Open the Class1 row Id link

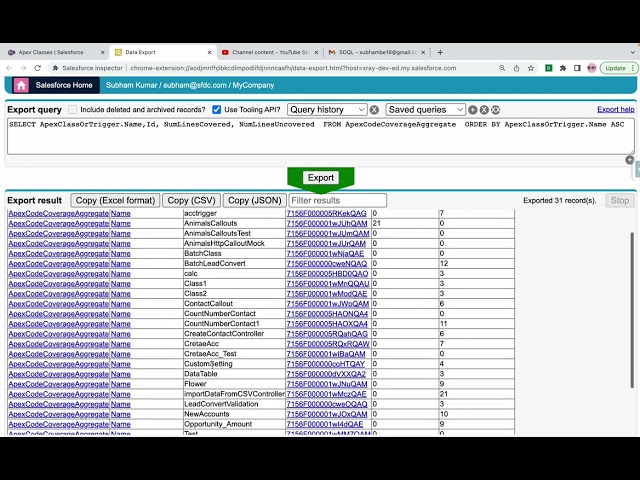[328, 284]
